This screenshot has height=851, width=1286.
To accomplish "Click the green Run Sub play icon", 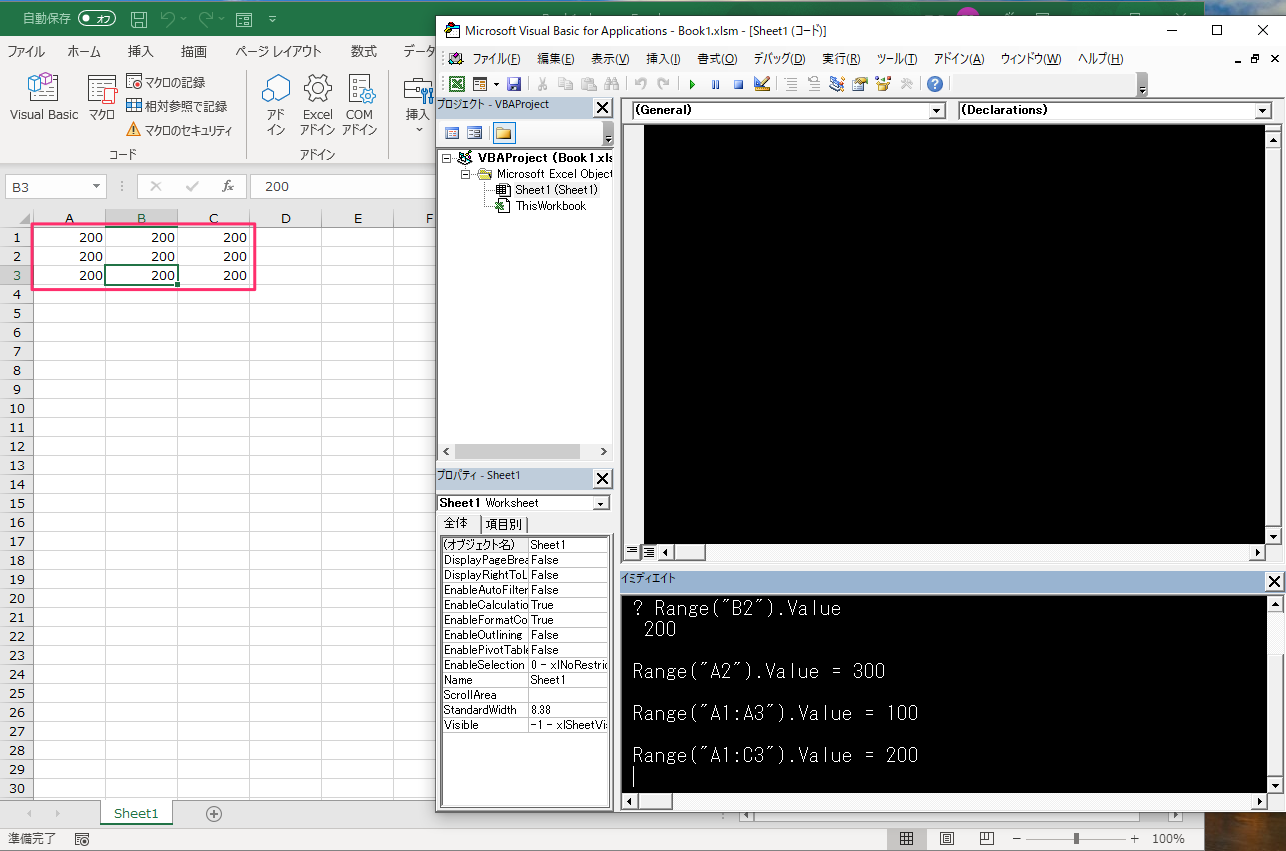I will 692,84.
